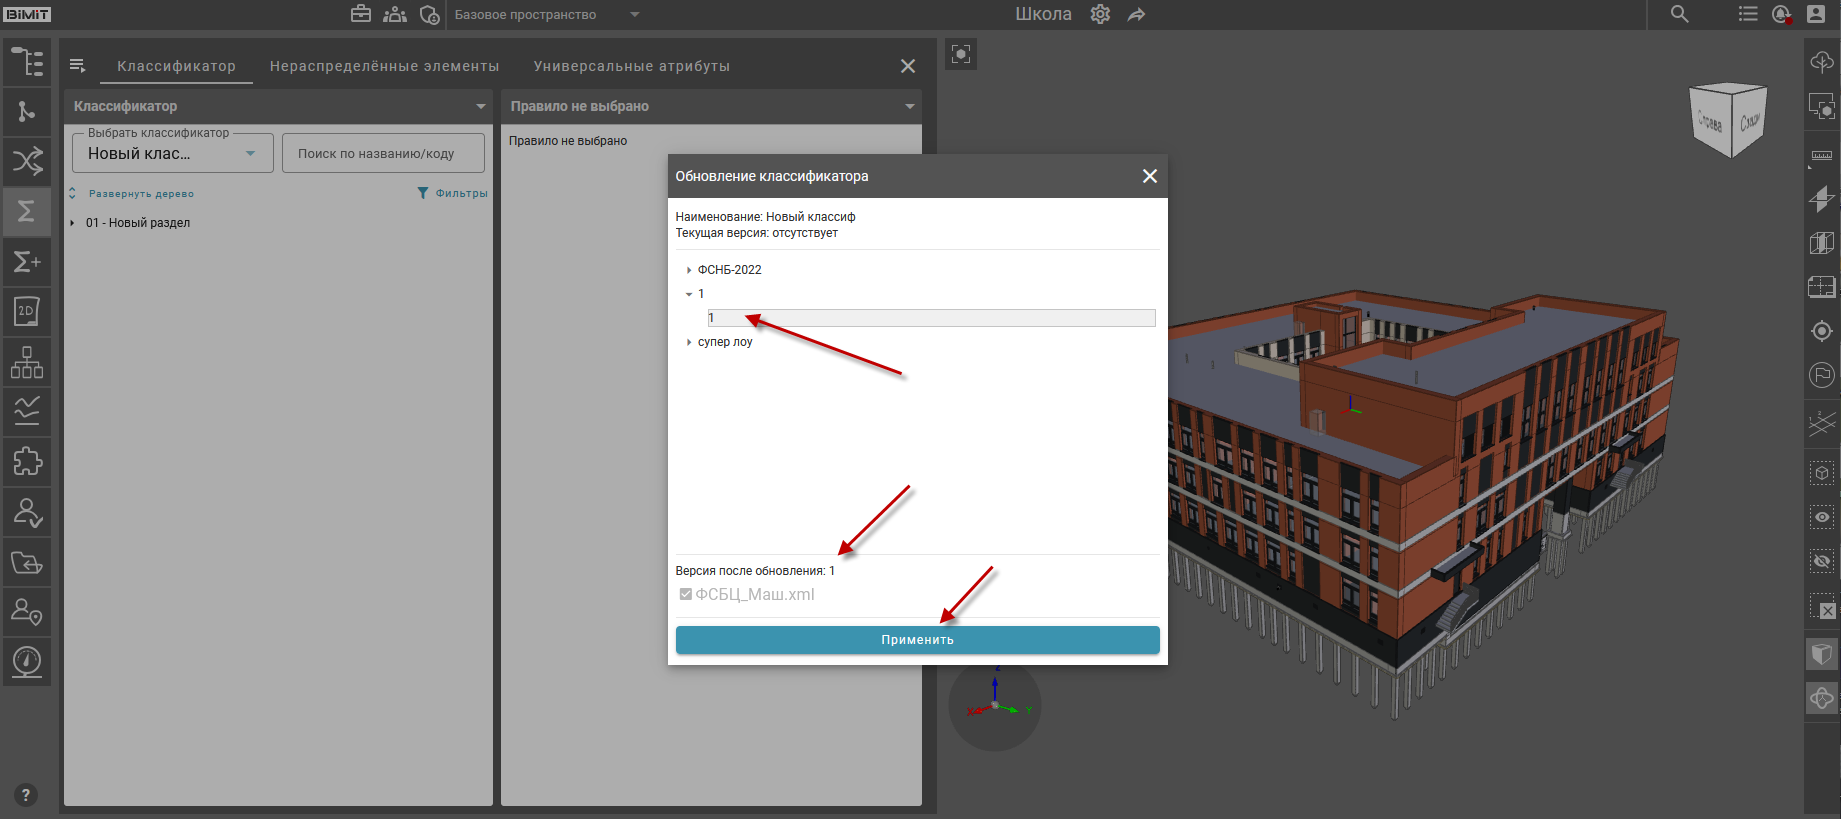Open the hierarchy diagram tool in sidebar

click(27, 362)
